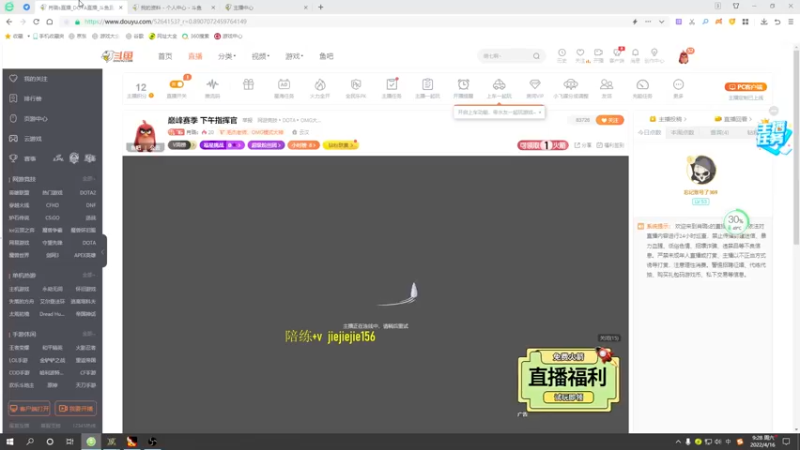The height and width of the screenshot is (450, 800).
Task: Open the Windows Start button
Action: 10,442
